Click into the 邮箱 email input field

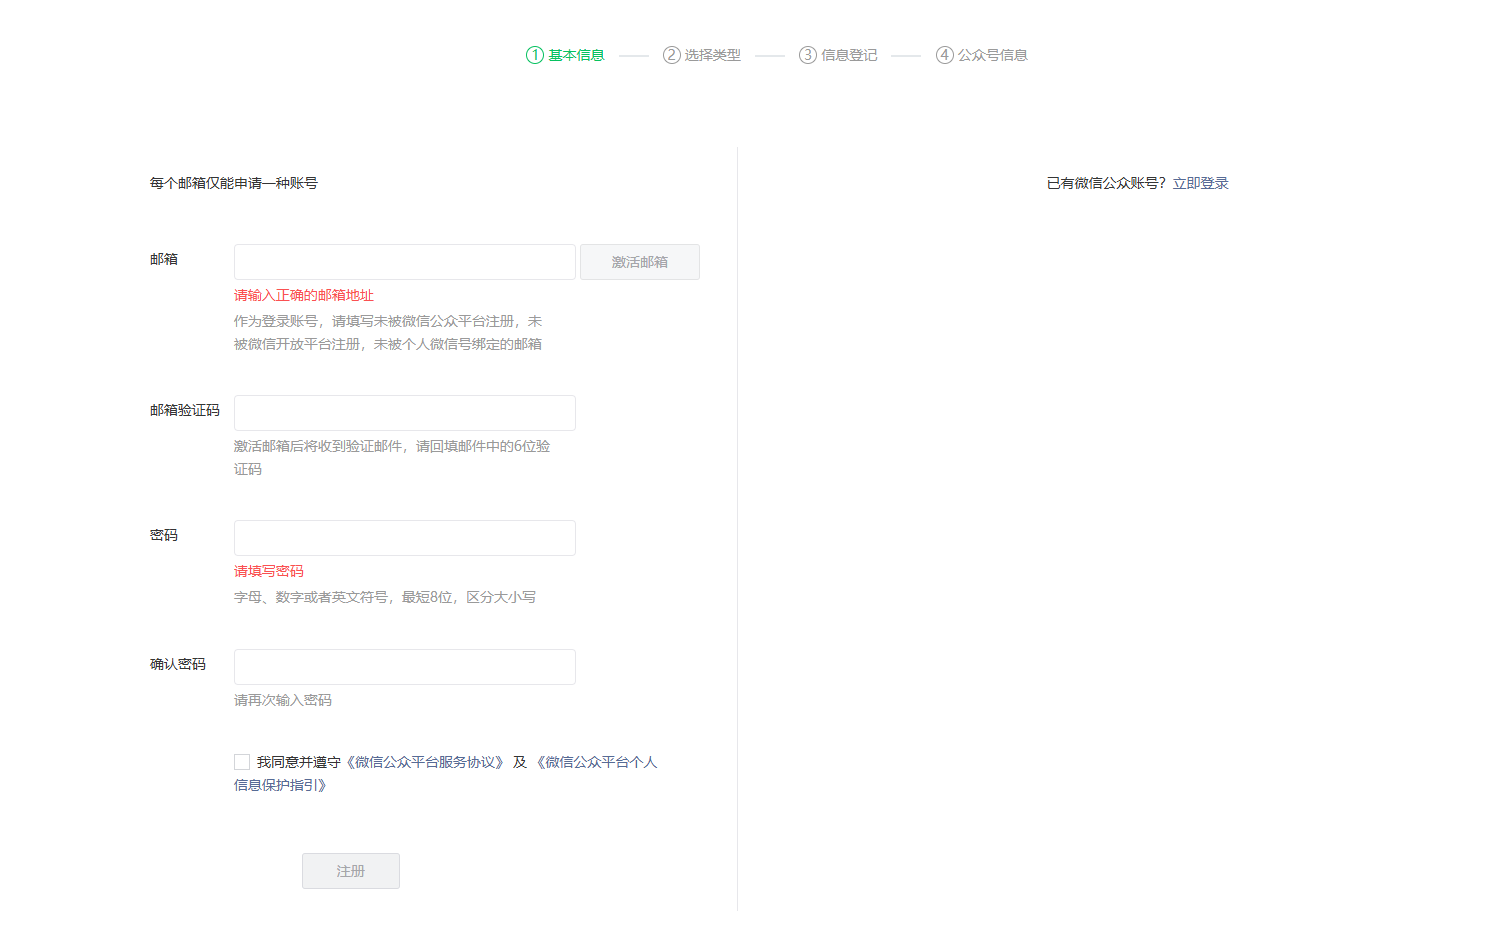tap(404, 261)
